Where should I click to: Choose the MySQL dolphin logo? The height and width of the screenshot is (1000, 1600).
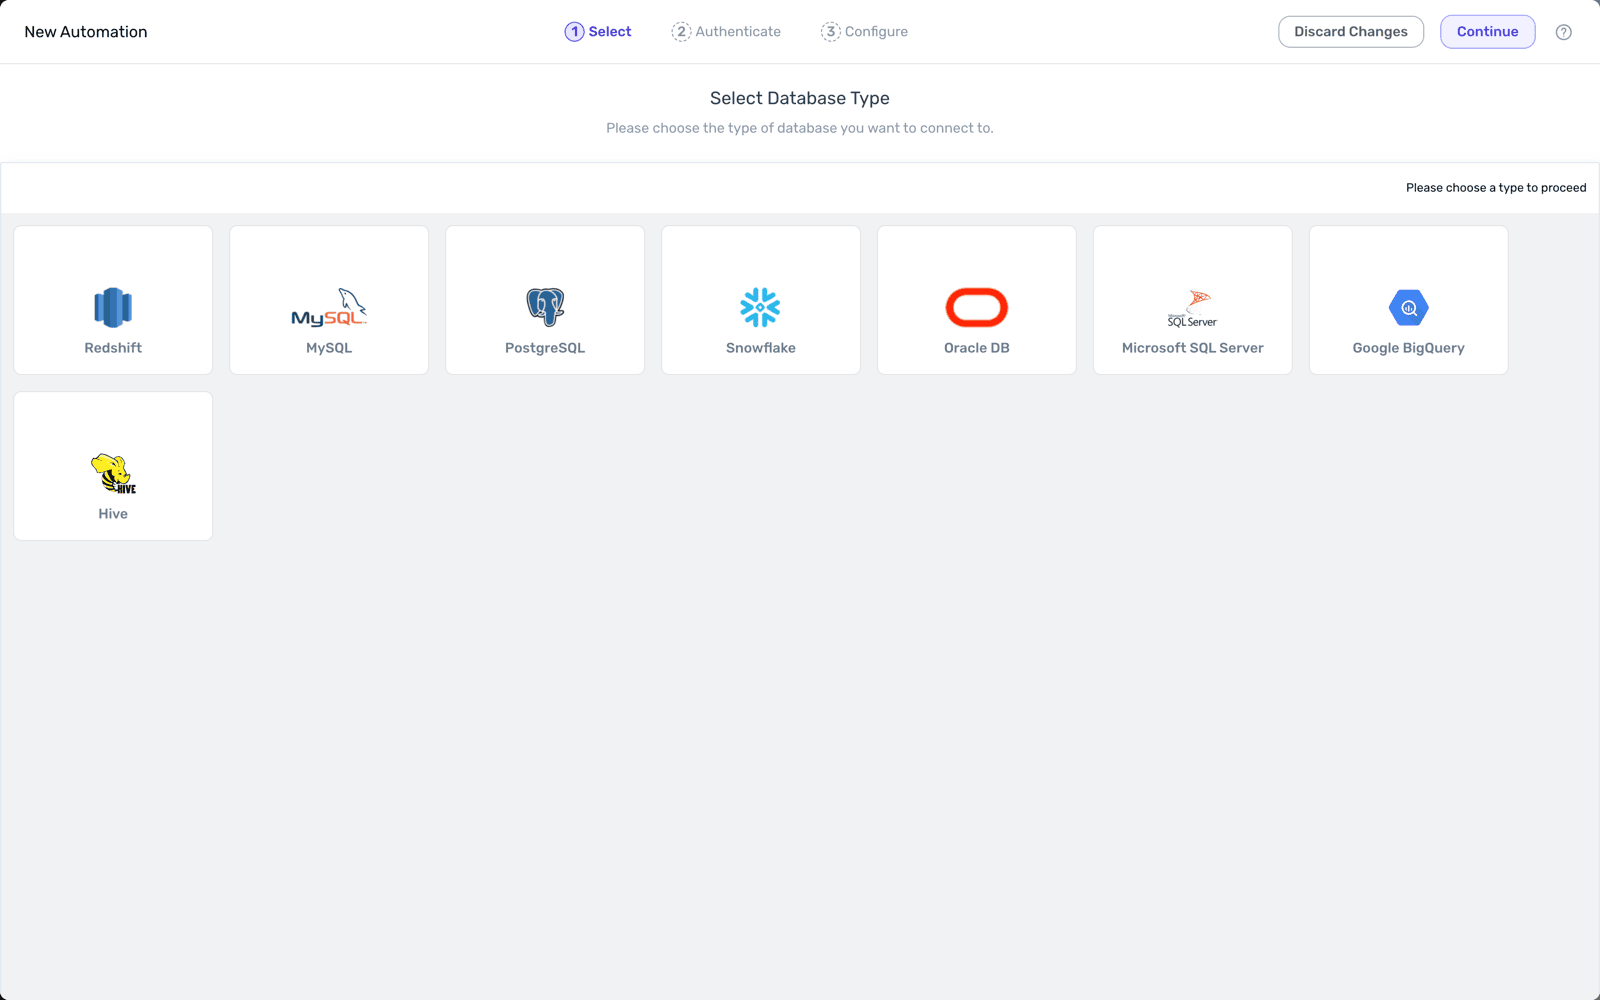(329, 307)
